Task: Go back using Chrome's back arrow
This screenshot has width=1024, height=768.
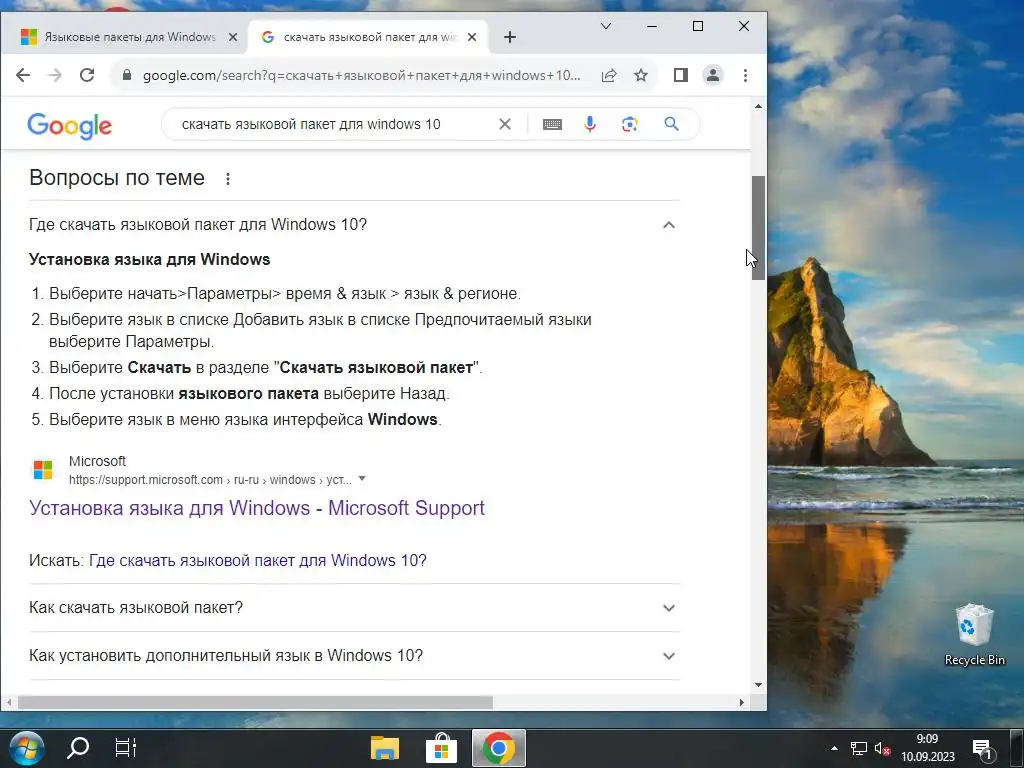Action: click(23, 75)
